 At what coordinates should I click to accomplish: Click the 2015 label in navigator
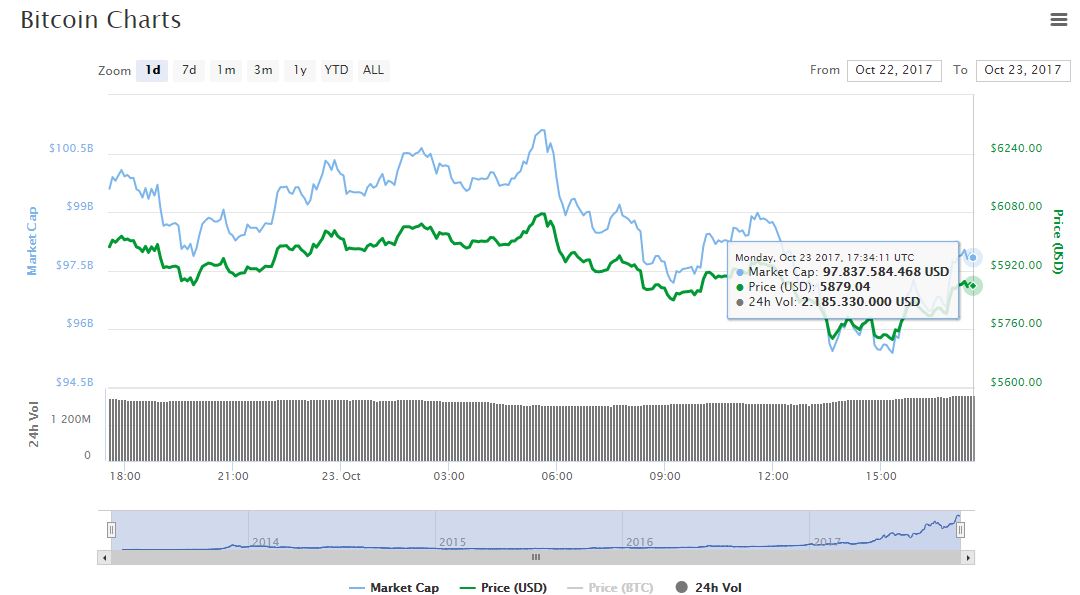click(x=453, y=542)
